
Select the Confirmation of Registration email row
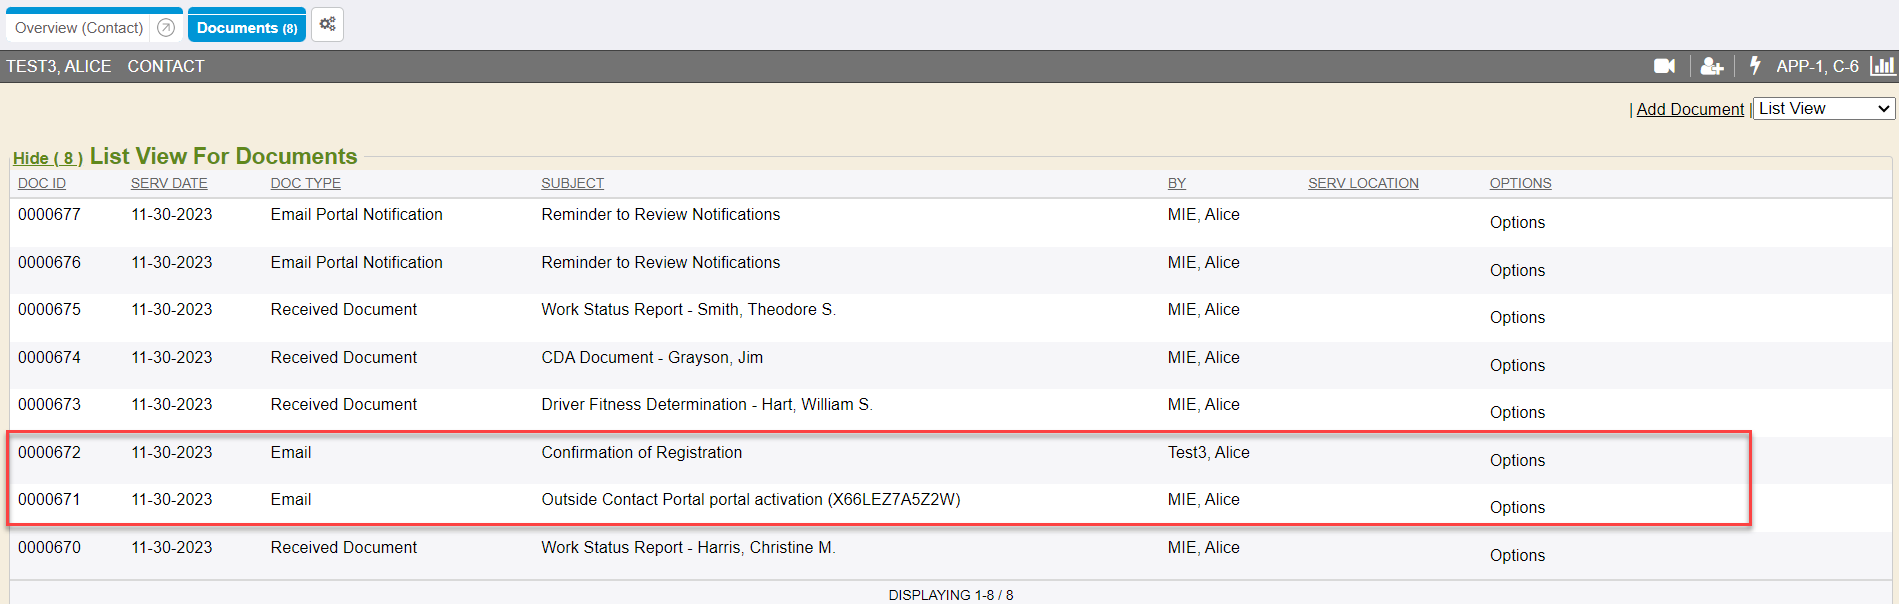coord(641,452)
